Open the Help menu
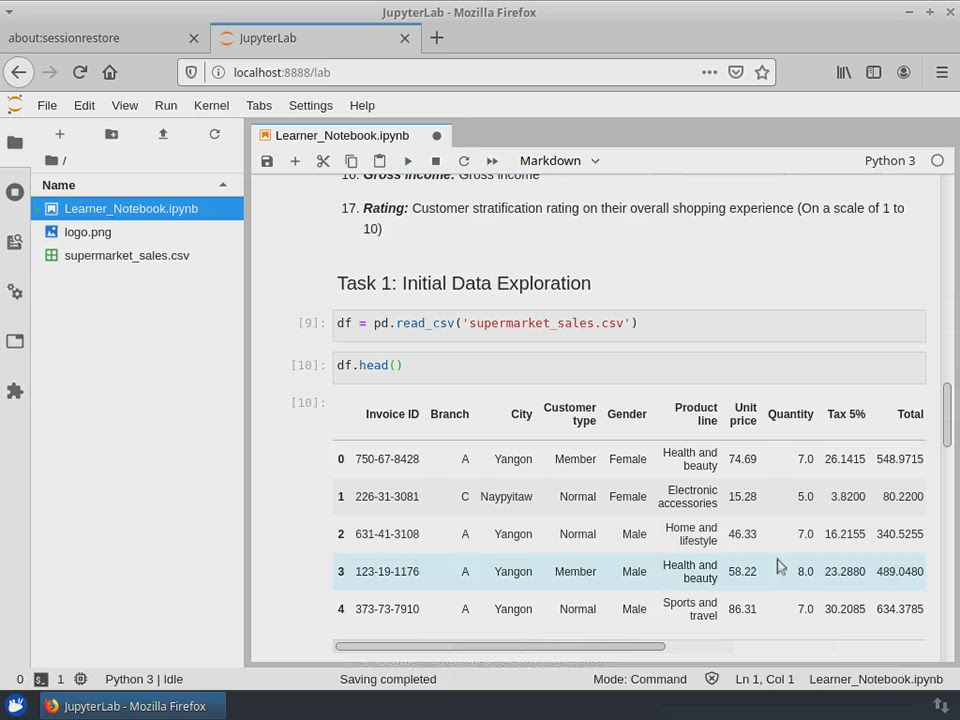The height and width of the screenshot is (720, 960). [362, 105]
